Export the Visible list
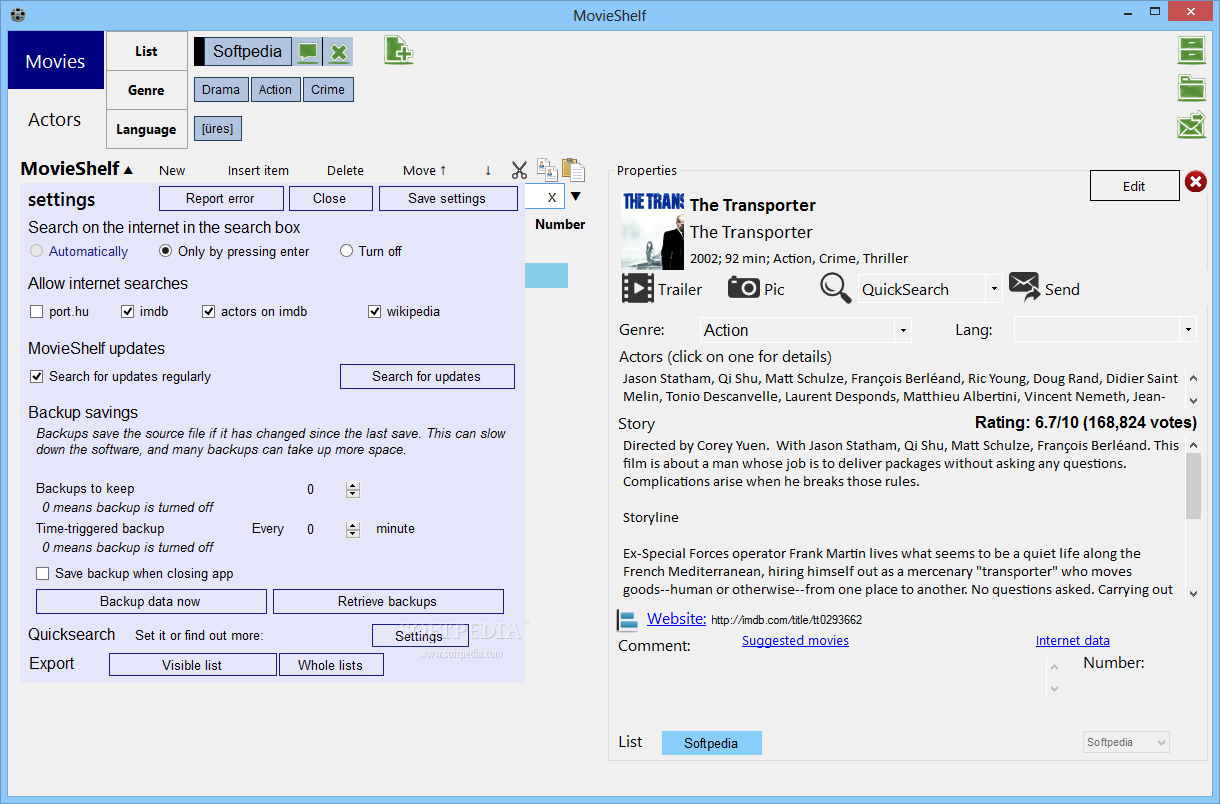 point(192,665)
